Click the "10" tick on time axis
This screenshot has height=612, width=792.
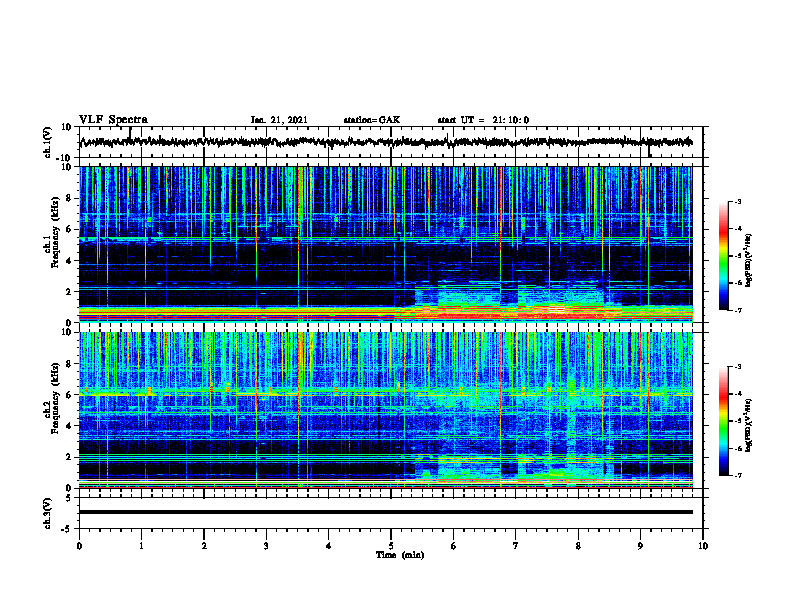703,546
